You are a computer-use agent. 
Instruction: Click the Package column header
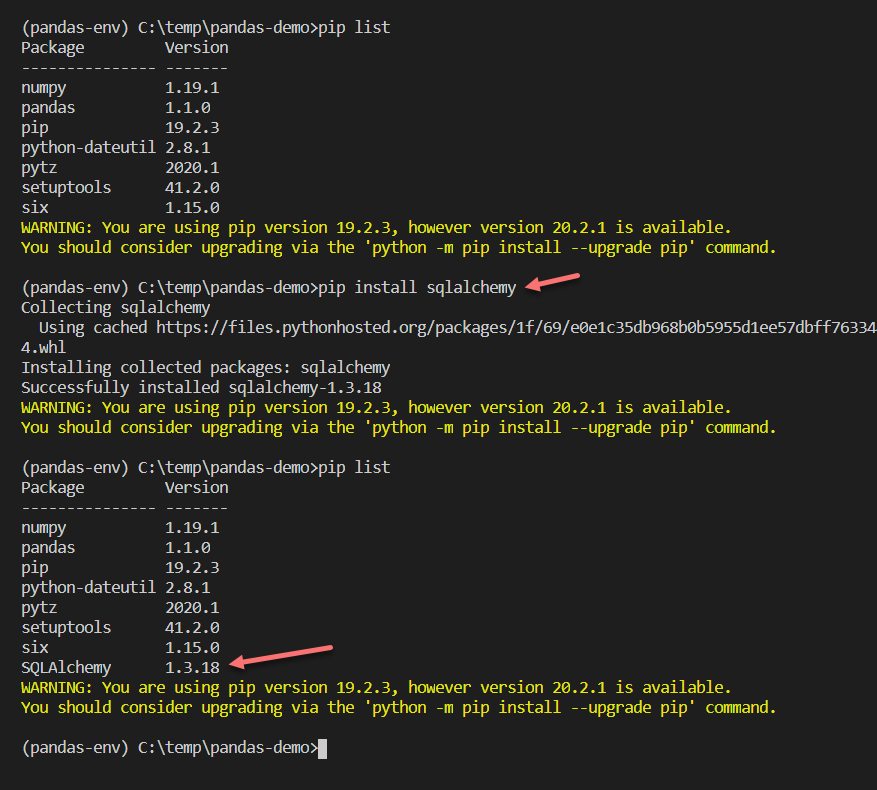tap(52, 47)
